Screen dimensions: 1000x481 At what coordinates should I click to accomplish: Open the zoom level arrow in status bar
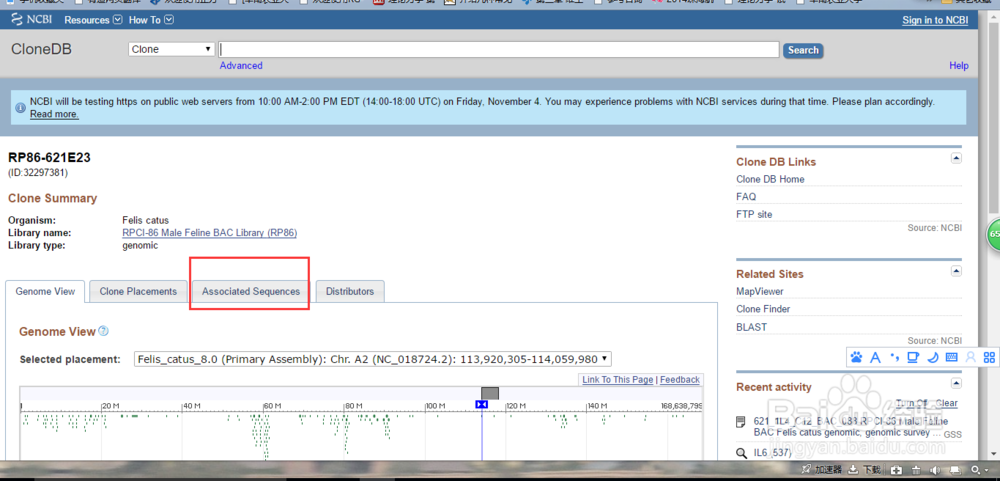(x=985, y=470)
